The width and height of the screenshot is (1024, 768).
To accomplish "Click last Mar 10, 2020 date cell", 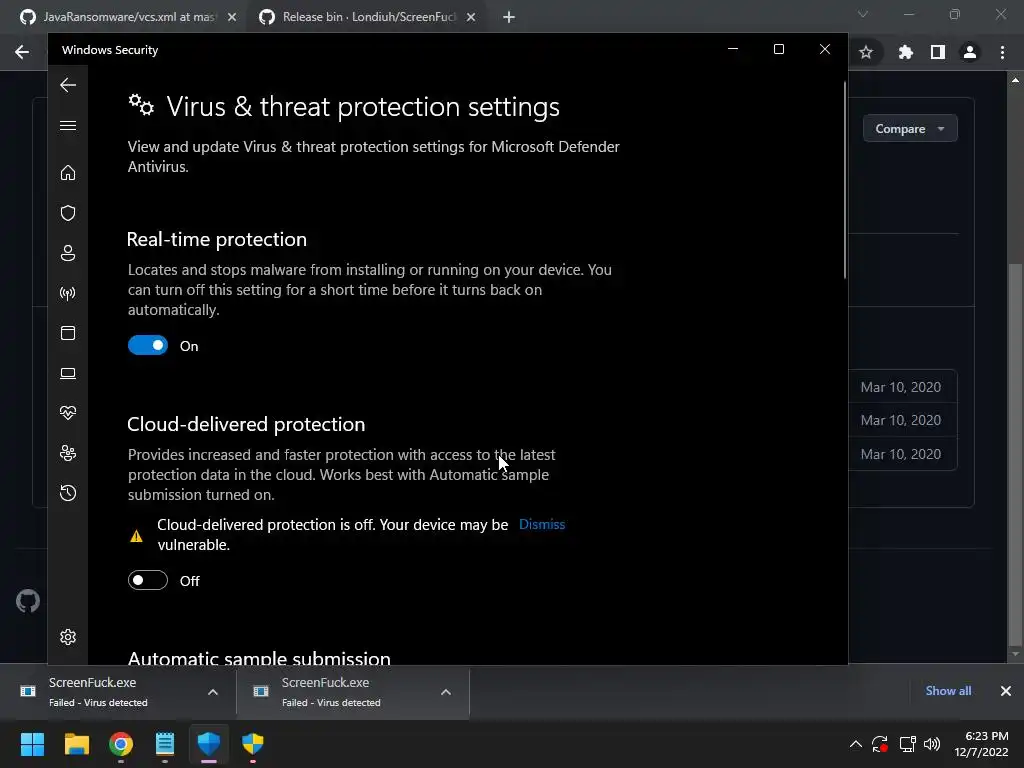I will pyautogui.click(x=901, y=454).
